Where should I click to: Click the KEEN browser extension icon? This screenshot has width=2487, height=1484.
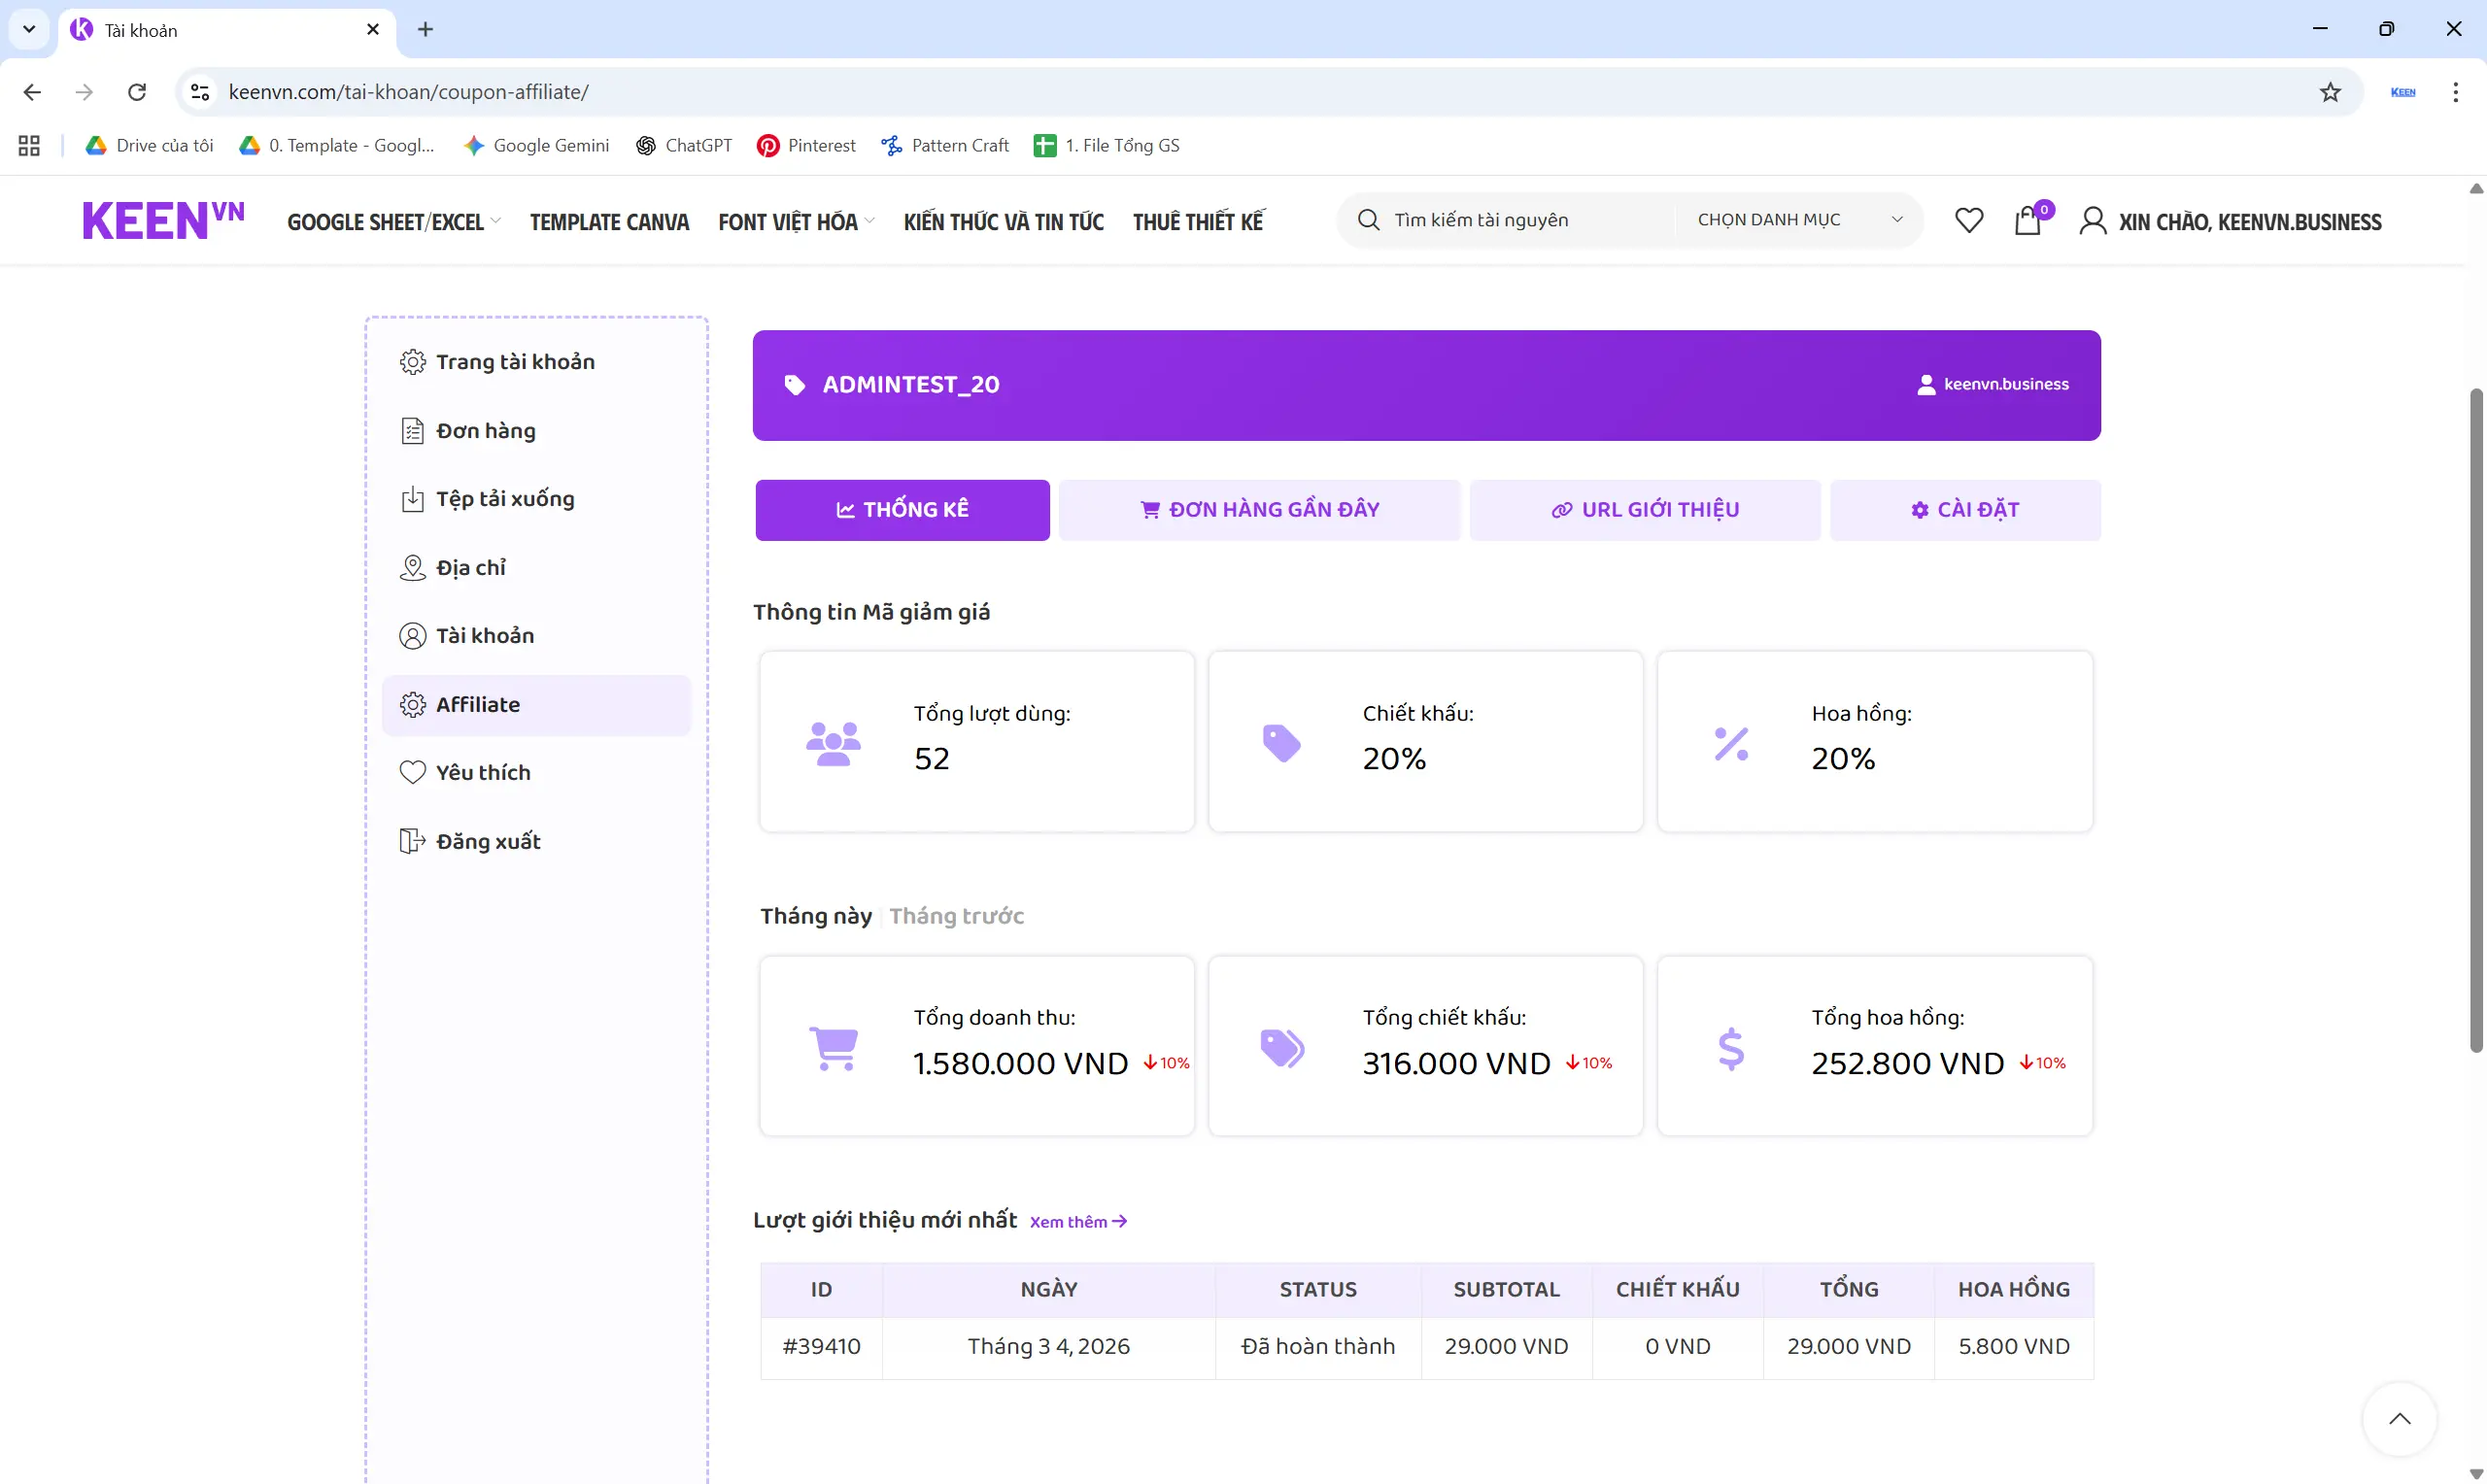pos(2402,92)
